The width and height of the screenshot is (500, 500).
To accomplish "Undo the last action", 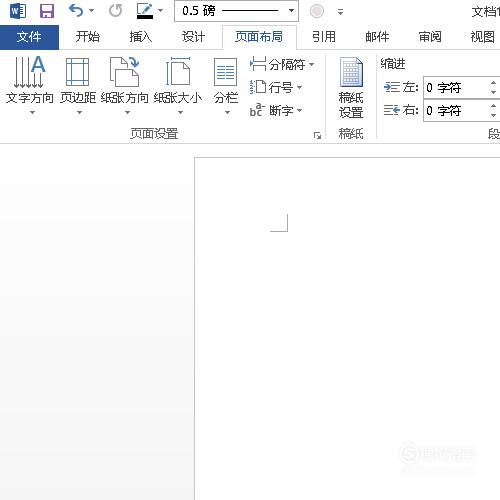I will pyautogui.click(x=76, y=11).
